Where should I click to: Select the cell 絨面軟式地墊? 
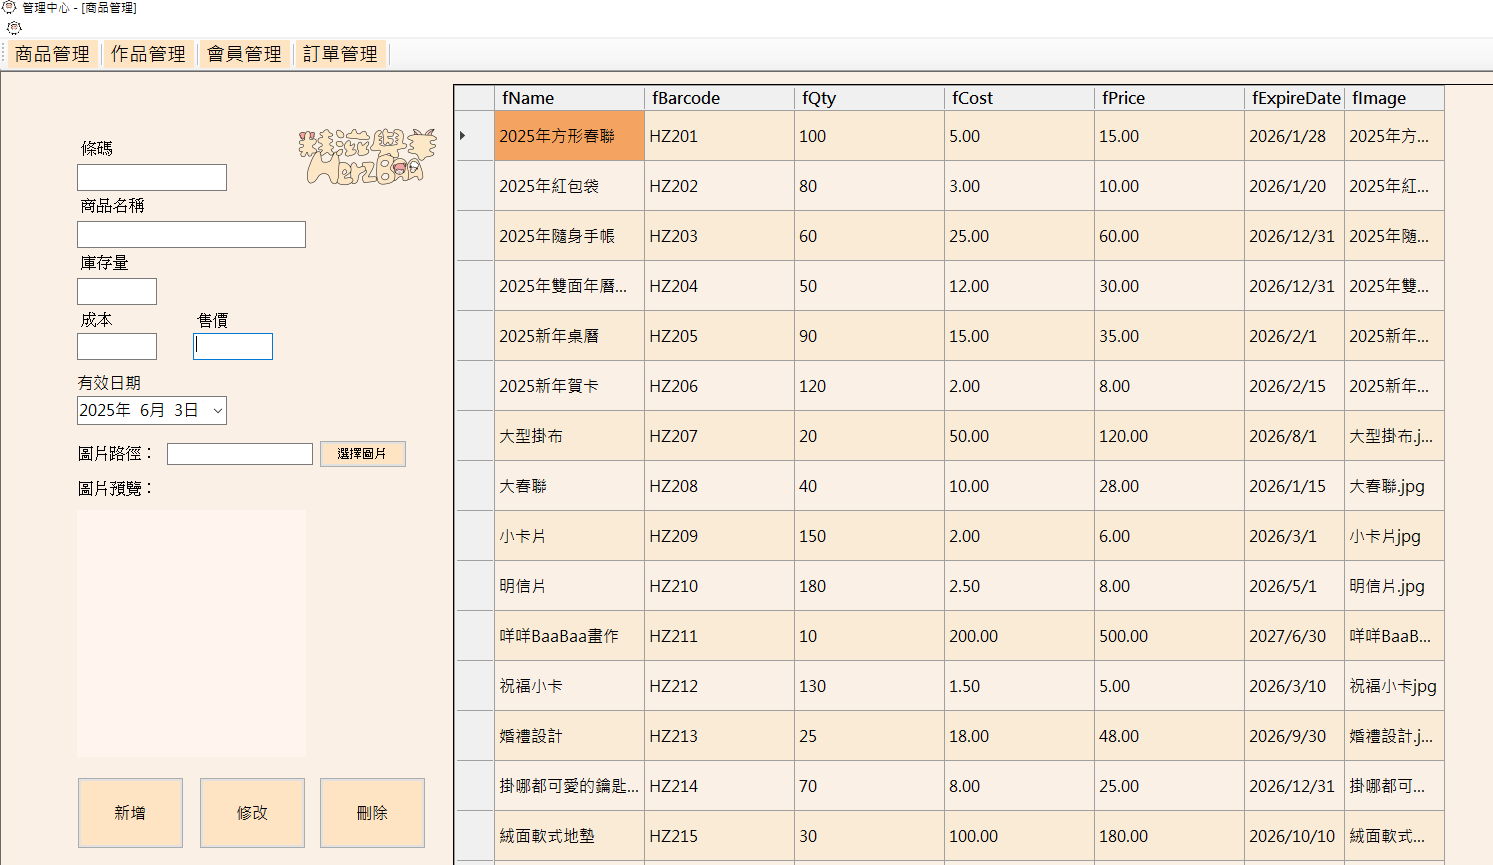(570, 836)
